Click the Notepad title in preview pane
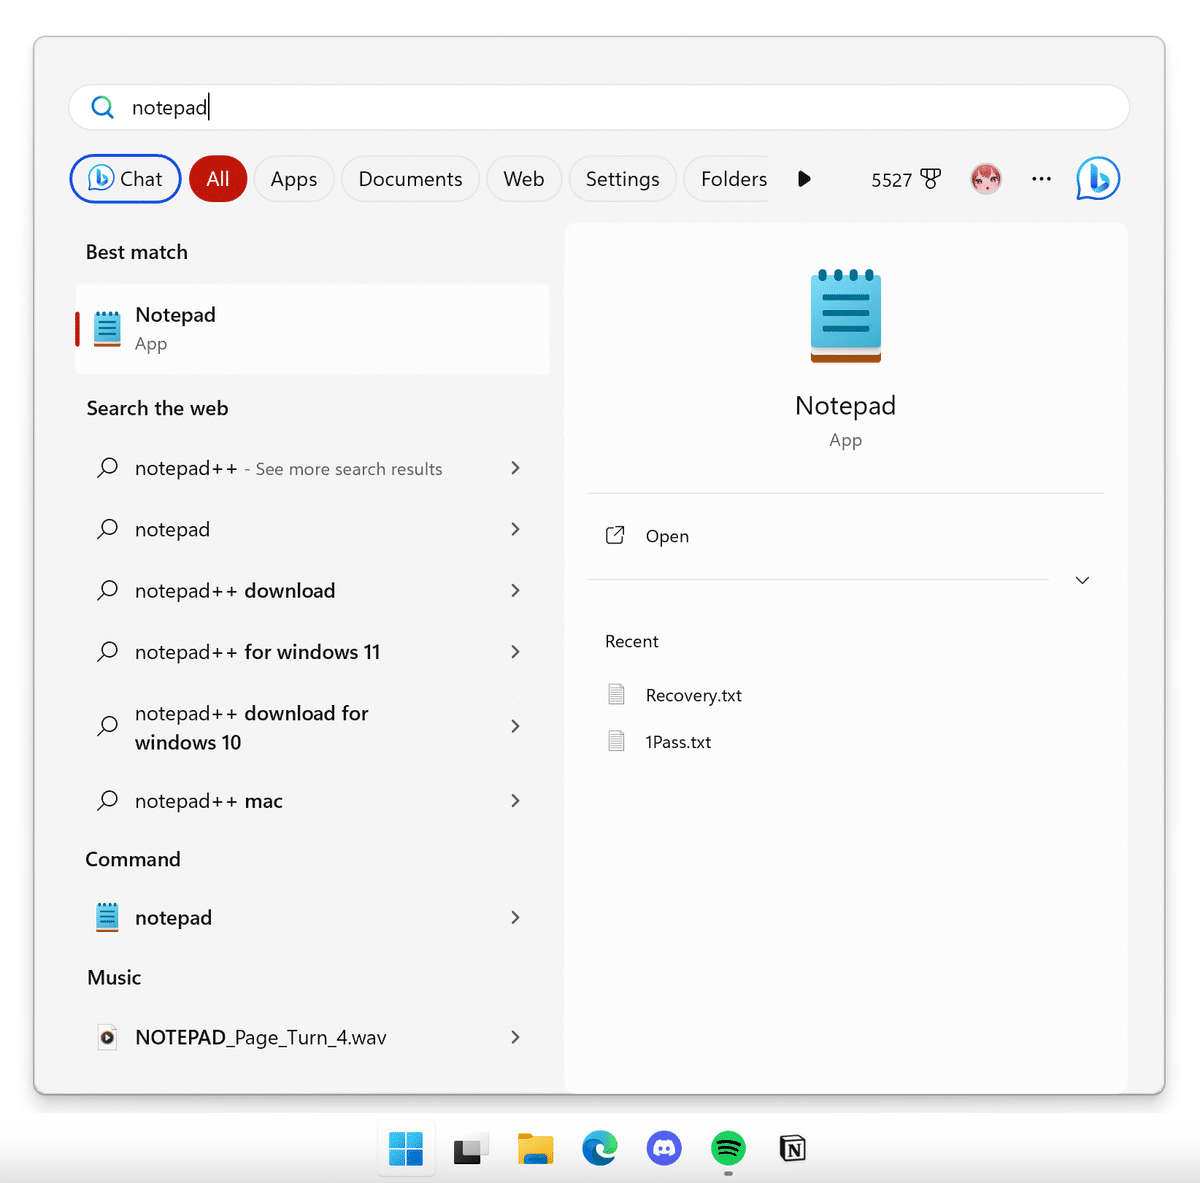The width and height of the screenshot is (1200, 1183). tap(846, 405)
